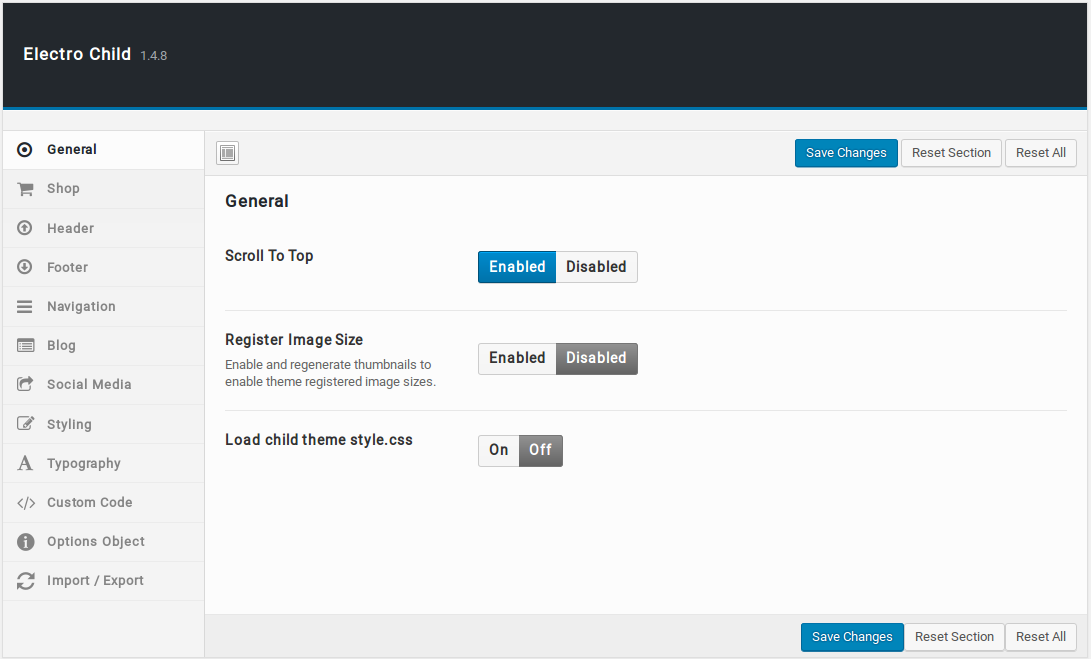Click the Scroll To Top option label
1091x659 pixels.
click(x=269, y=256)
